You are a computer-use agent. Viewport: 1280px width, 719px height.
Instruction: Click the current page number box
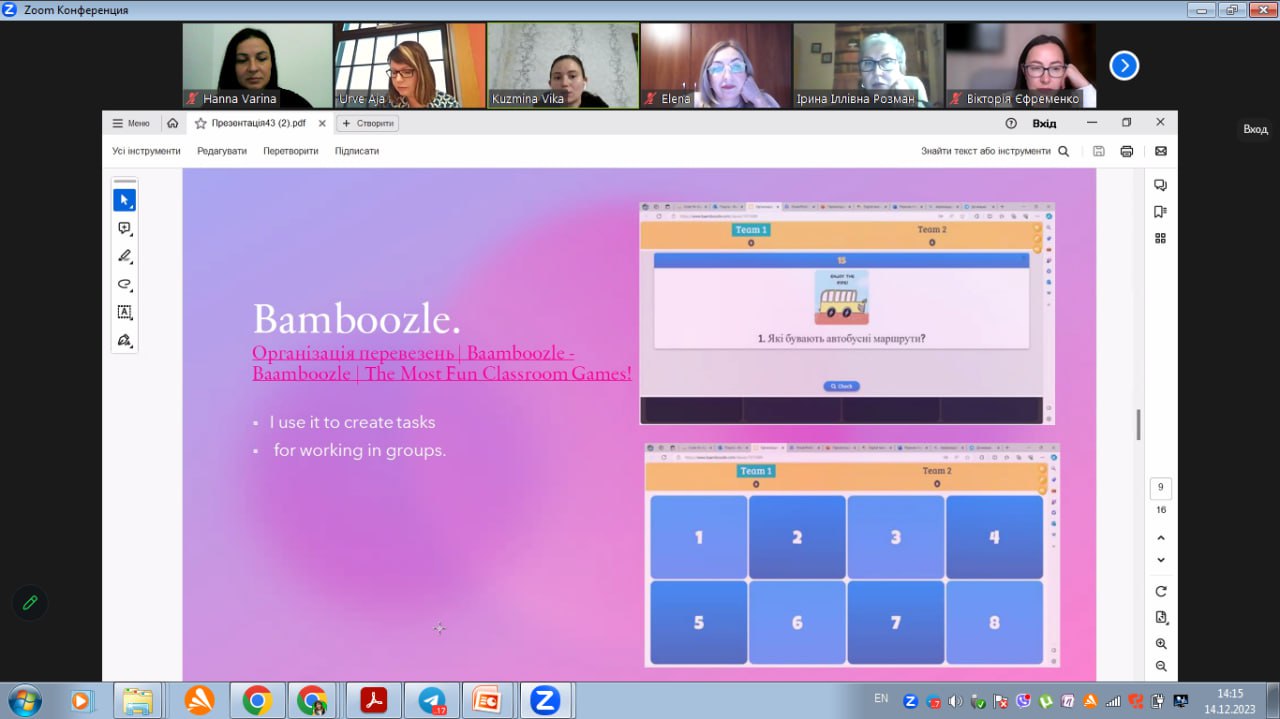pos(1161,488)
